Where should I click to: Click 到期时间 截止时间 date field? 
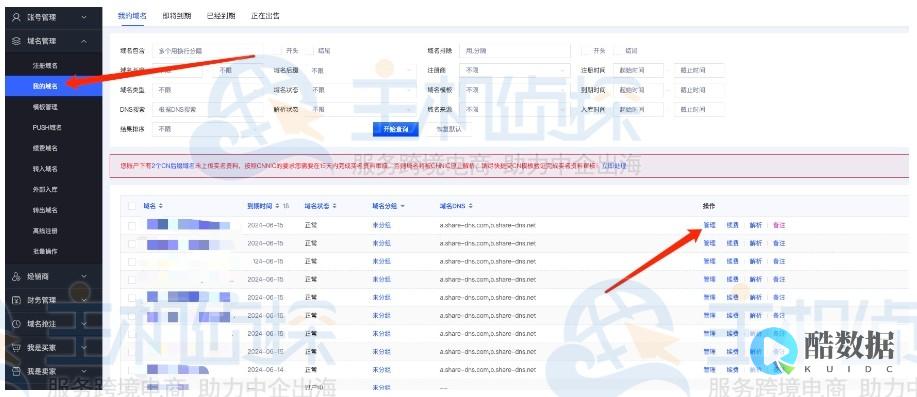699,90
